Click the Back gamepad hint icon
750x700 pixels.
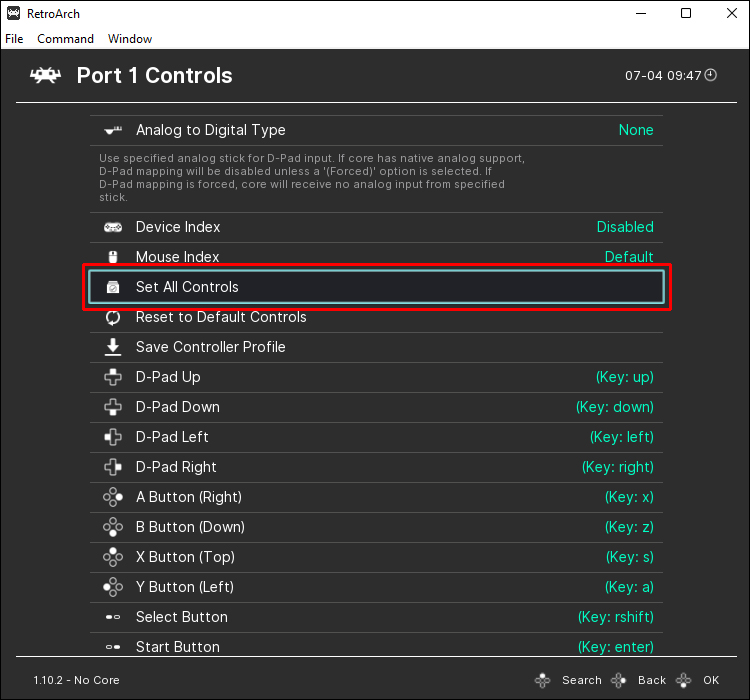click(x=618, y=680)
